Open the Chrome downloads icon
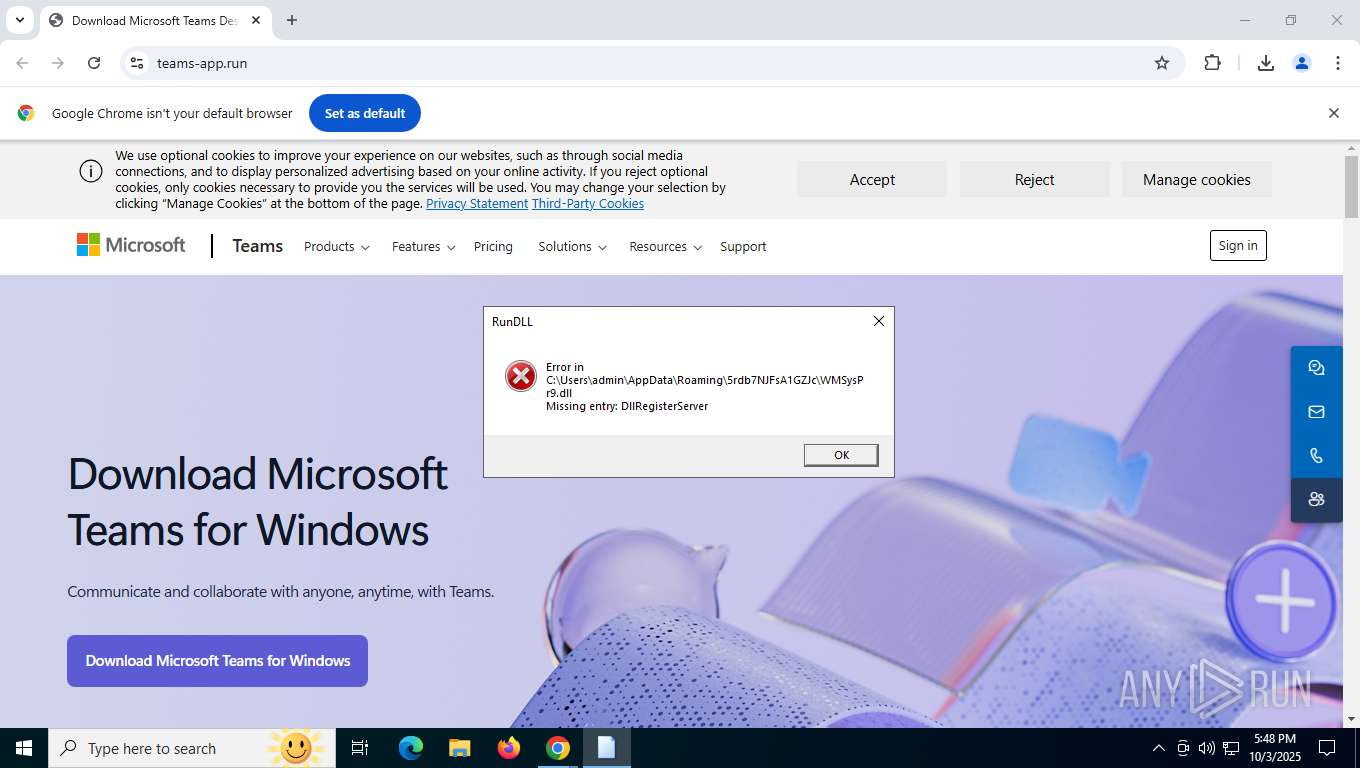1360x768 pixels. 1266,63
